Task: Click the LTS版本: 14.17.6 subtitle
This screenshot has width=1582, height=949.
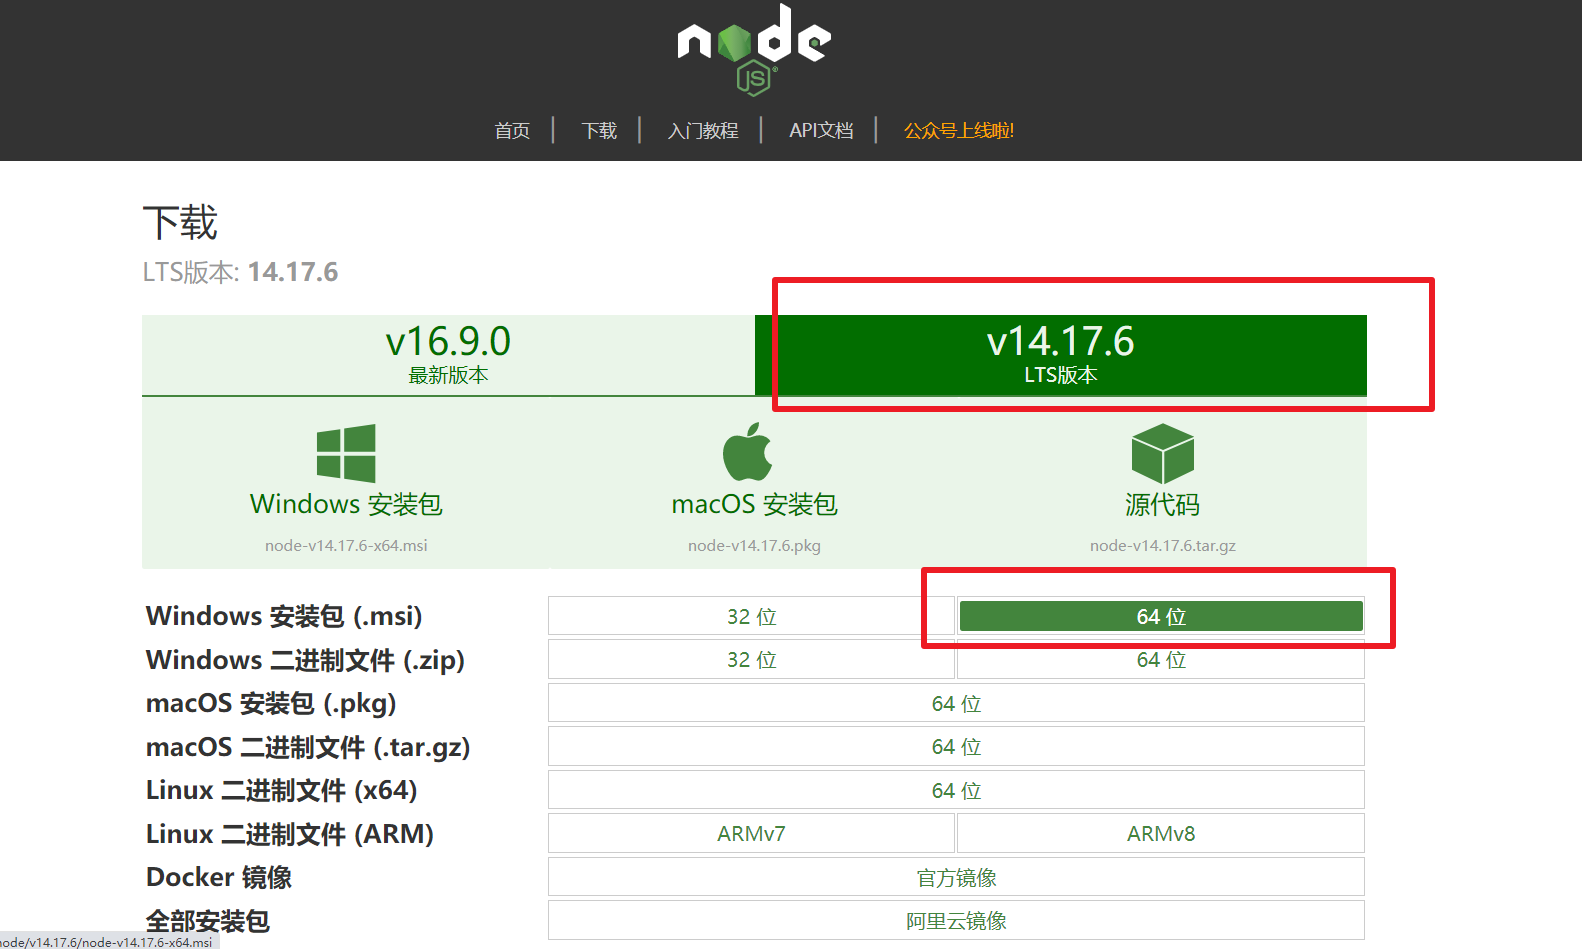Action: 240,272
